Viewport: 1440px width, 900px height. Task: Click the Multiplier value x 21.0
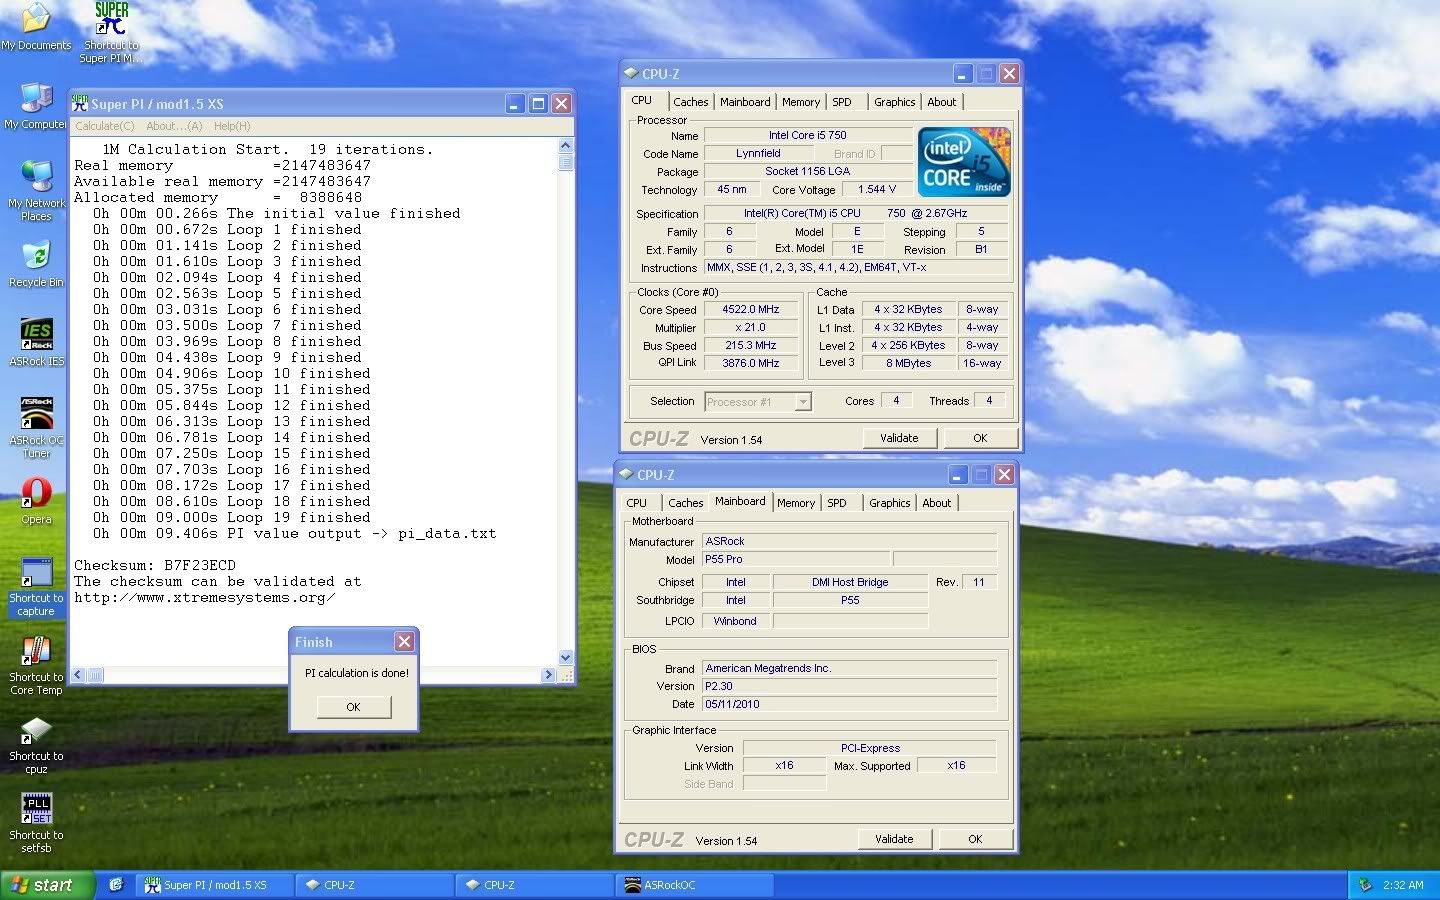(x=751, y=328)
